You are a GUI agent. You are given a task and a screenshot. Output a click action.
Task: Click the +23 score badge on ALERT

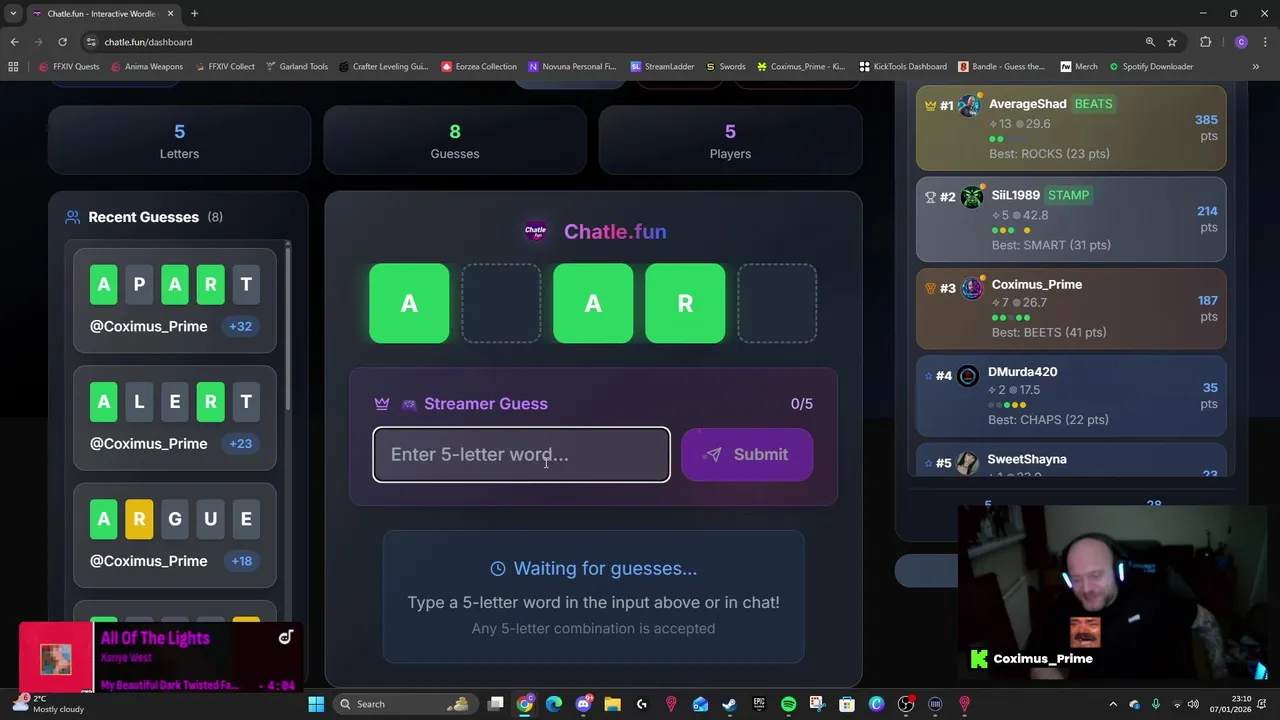(240, 444)
